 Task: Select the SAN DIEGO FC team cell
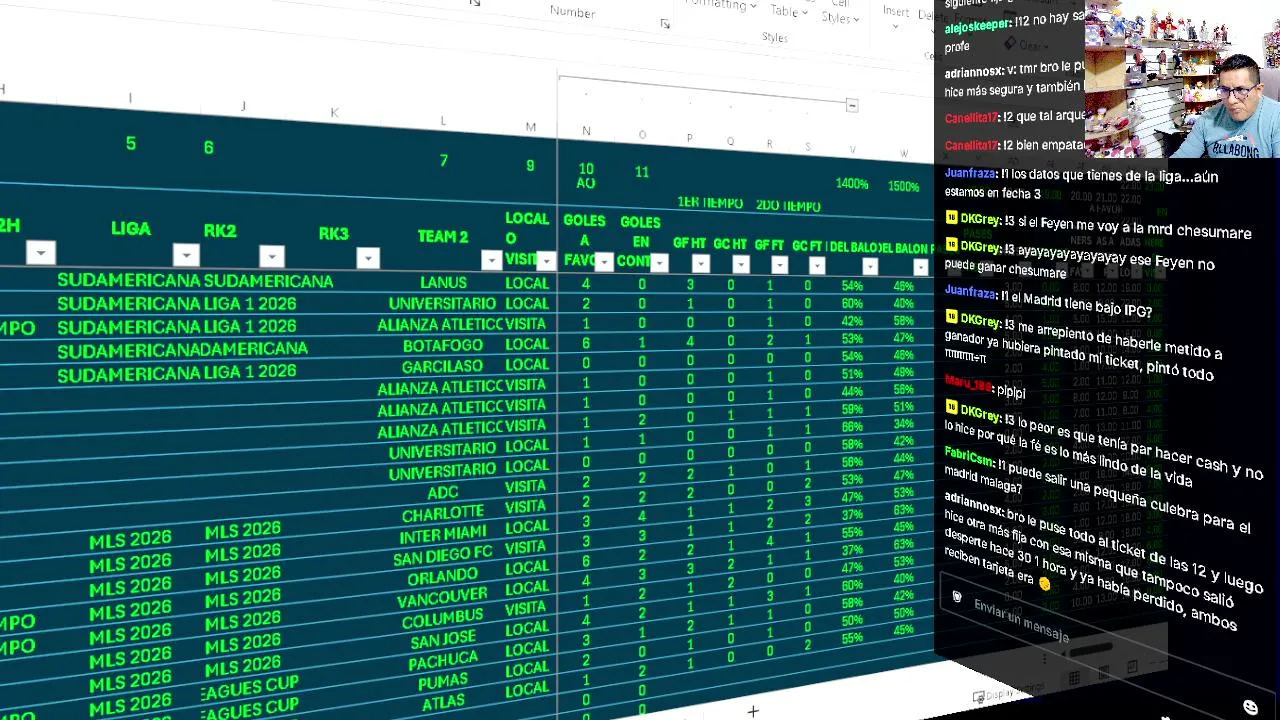443,556
